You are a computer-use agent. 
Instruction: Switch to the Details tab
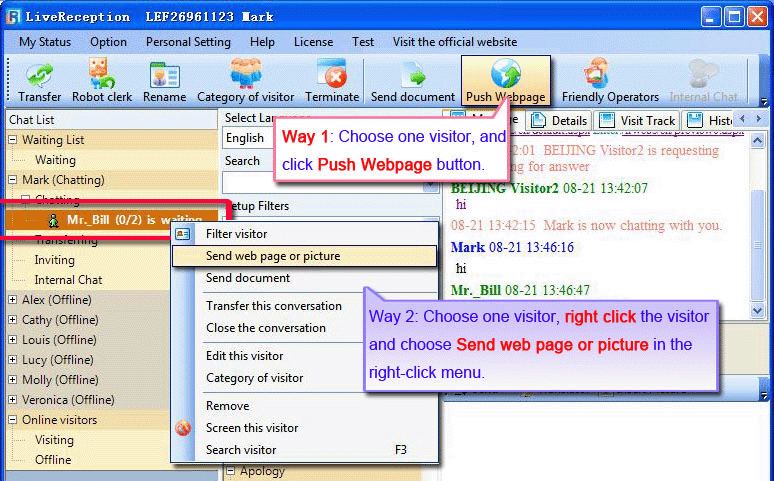pos(559,120)
